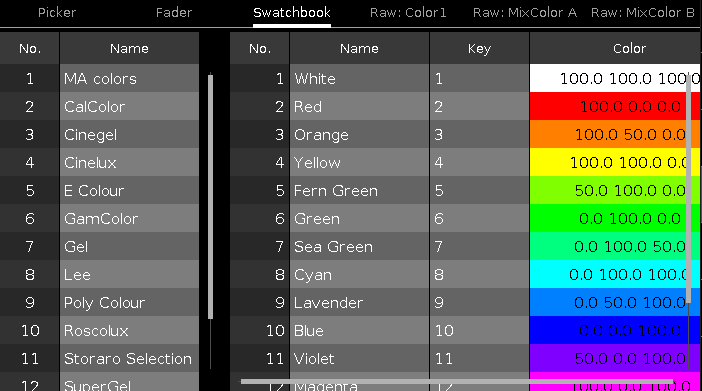Select the Orange color entry

[x=360, y=134]
